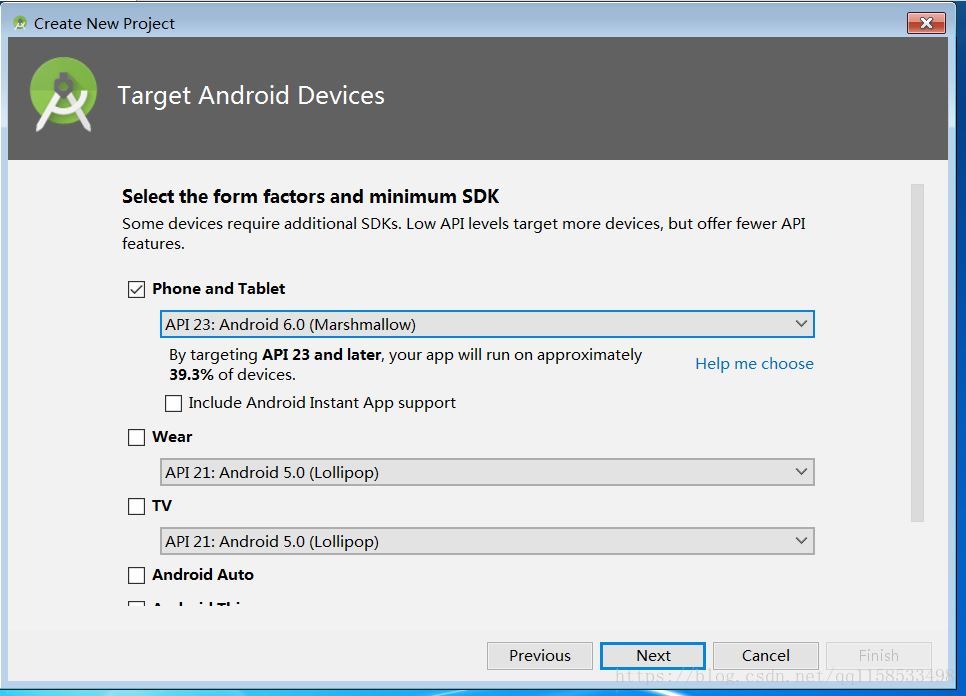
Task: Click the Android Studio logo in header
Action: (x=63, y=95)
